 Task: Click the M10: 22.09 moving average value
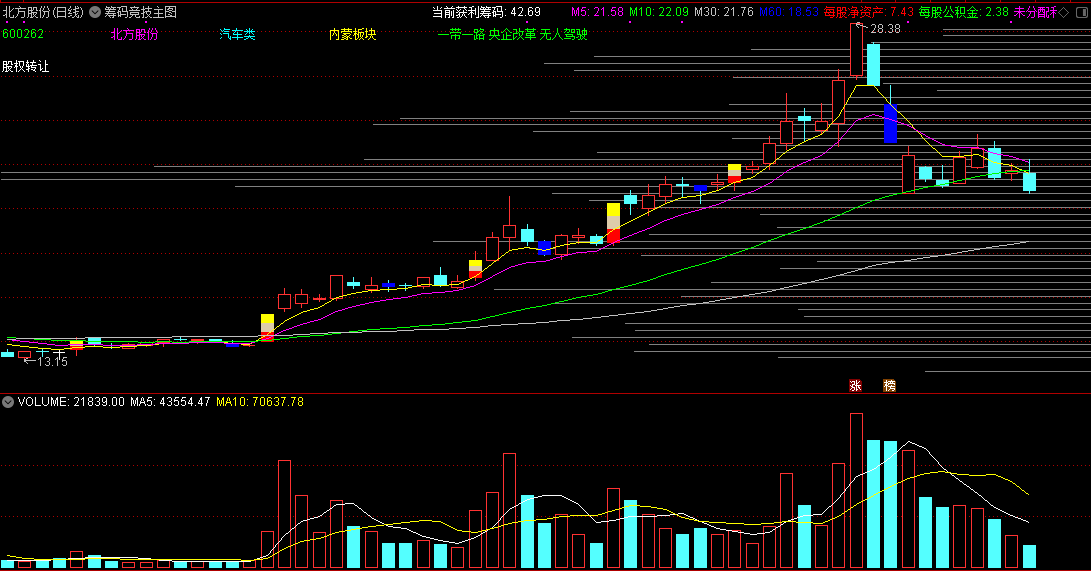[659, 12]
